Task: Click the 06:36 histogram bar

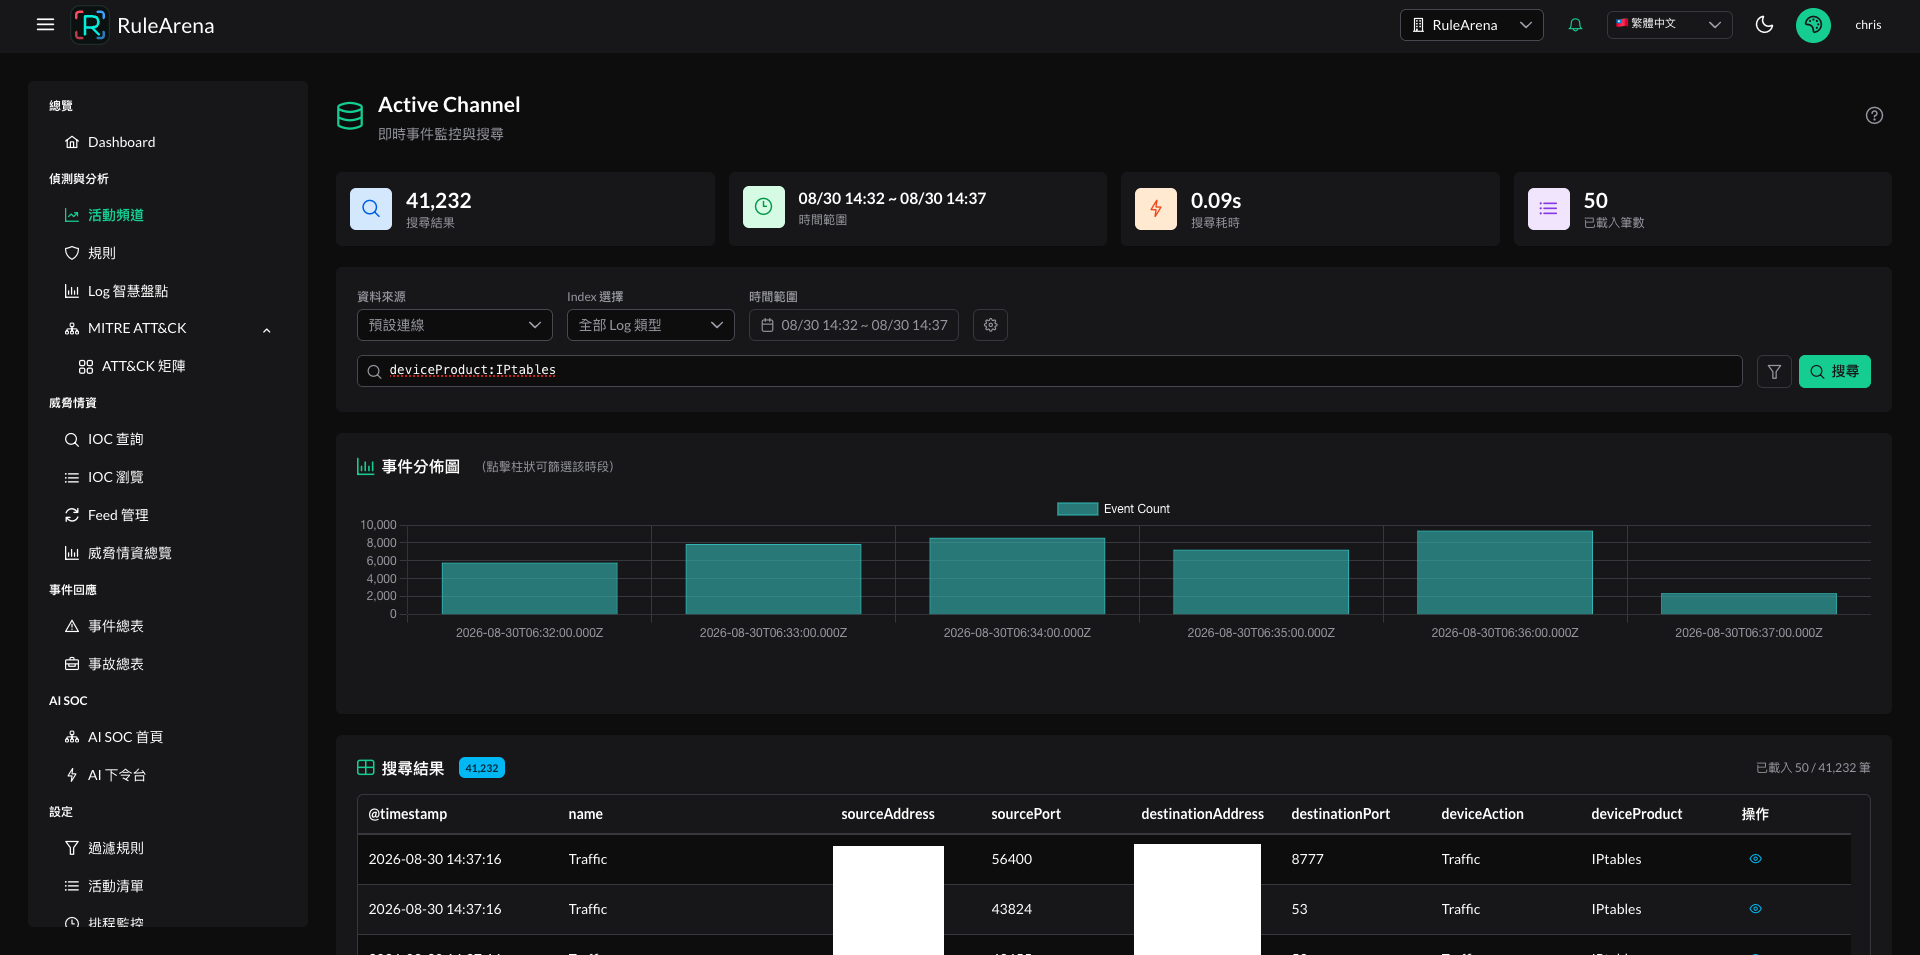Action: tap(1504, 572)
